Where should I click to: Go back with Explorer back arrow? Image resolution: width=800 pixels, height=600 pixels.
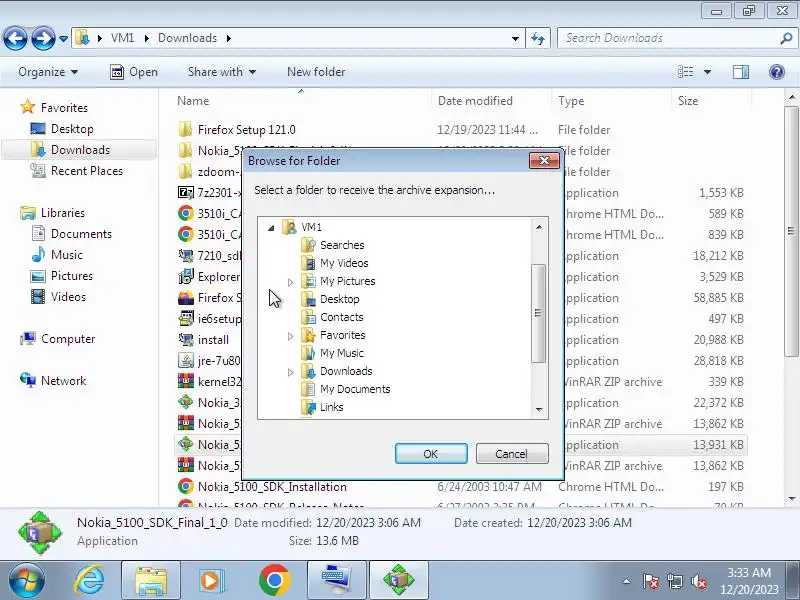pos(15,38)
